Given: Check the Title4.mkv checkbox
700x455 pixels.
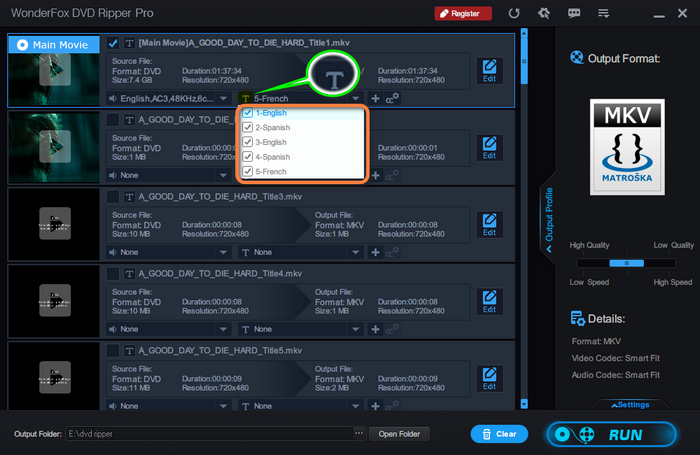Looking at the screenshot, I should 113,274.
